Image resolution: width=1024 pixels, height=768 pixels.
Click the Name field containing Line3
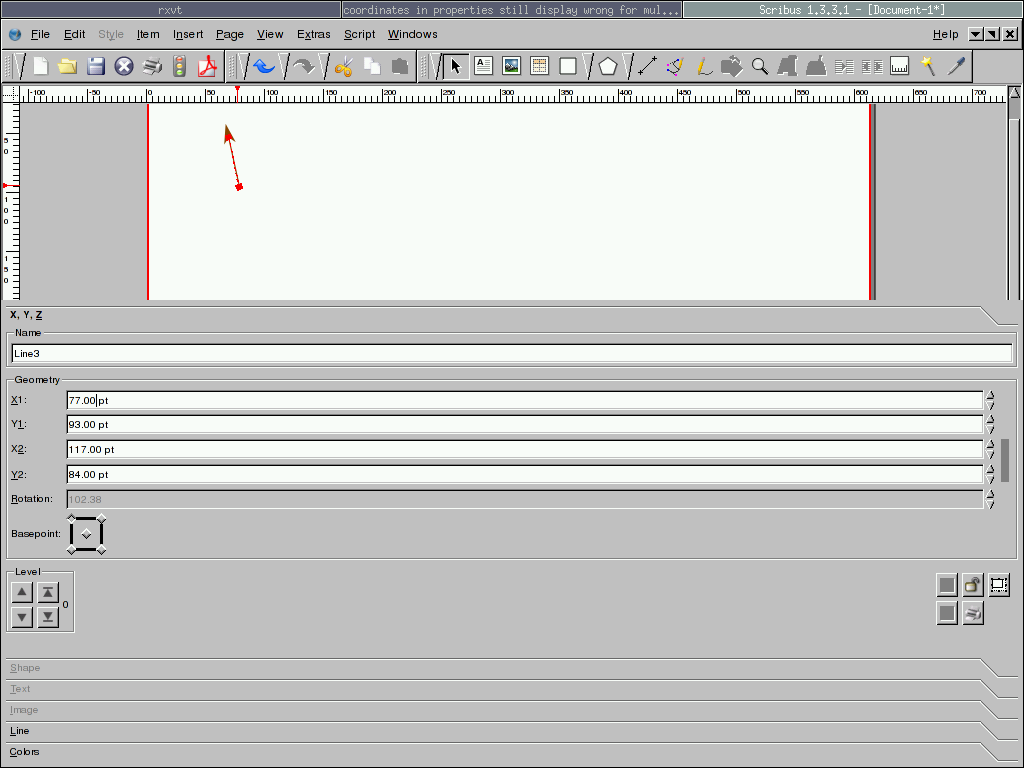pyautogui.click(x=511, y=353)
